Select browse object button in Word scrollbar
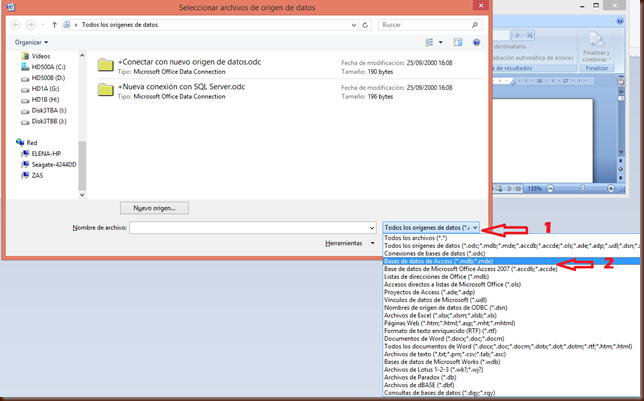The height and width of the screenshot is (401, 644). click(x=621, y=169)
